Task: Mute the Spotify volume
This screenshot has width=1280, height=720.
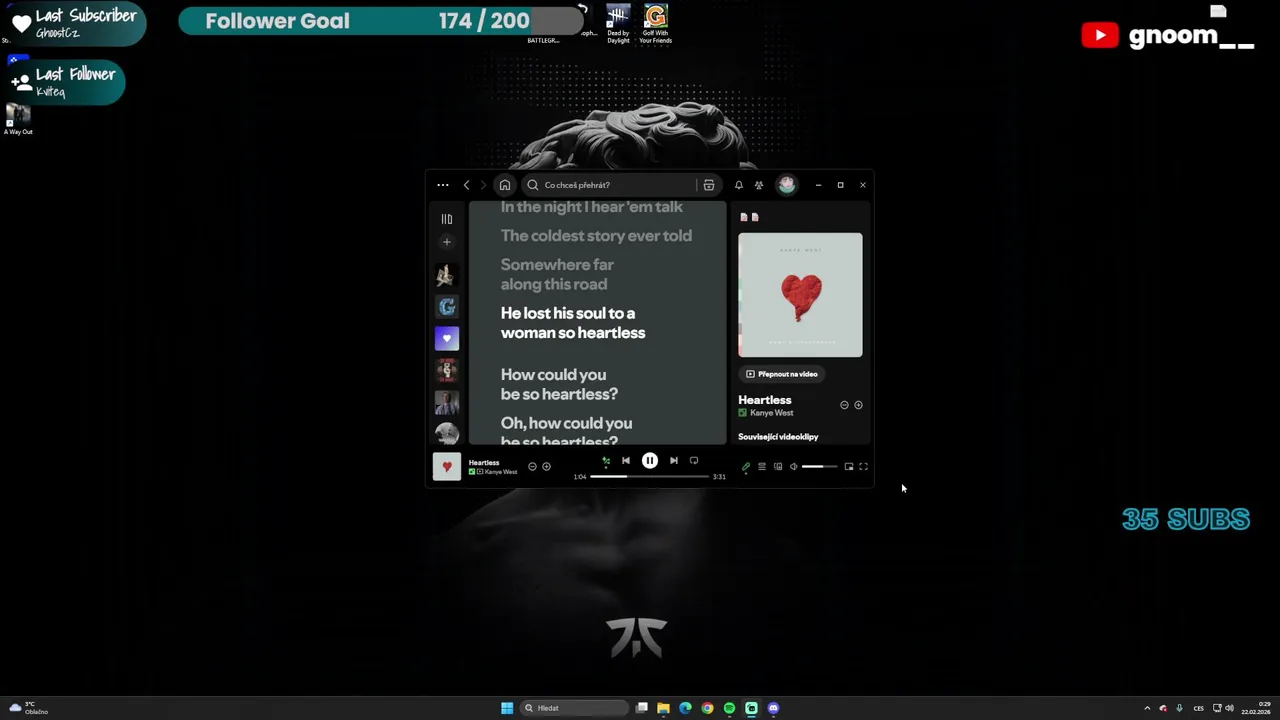Action: point(794,467)
